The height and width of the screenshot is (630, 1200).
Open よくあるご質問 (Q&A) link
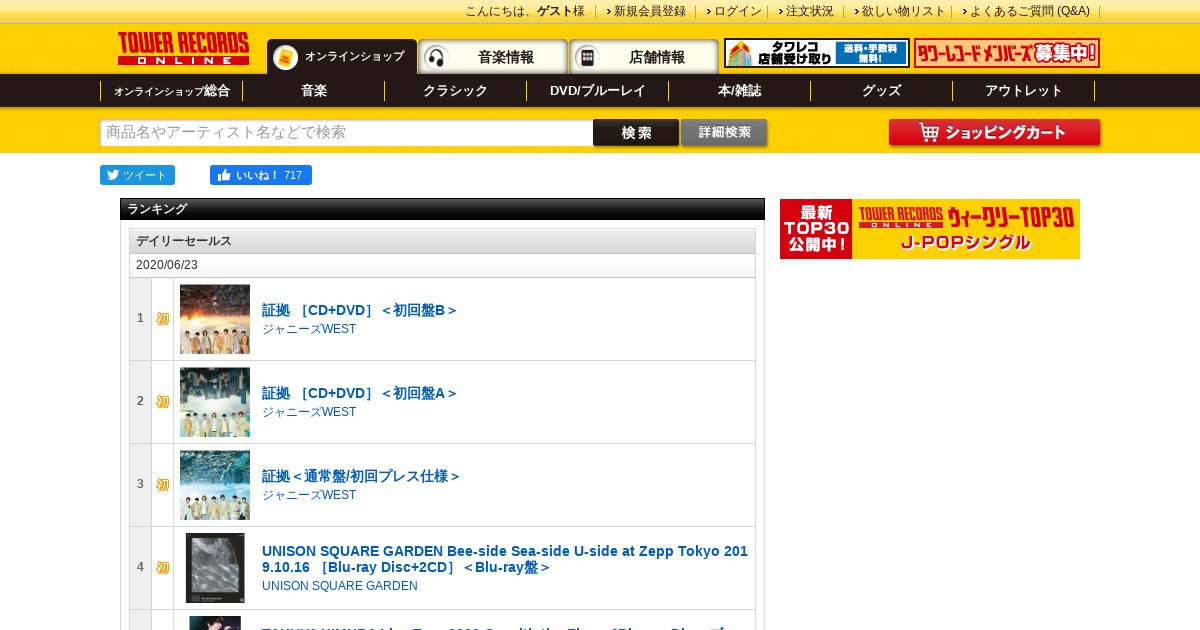(1030, 11)
